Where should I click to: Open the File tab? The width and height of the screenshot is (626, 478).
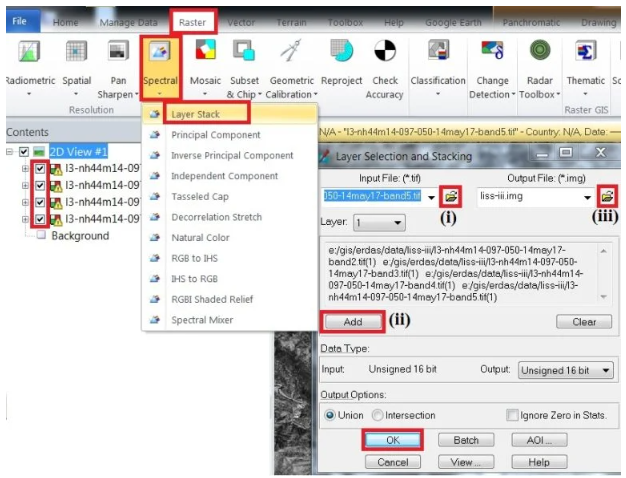tap(20, 21)
